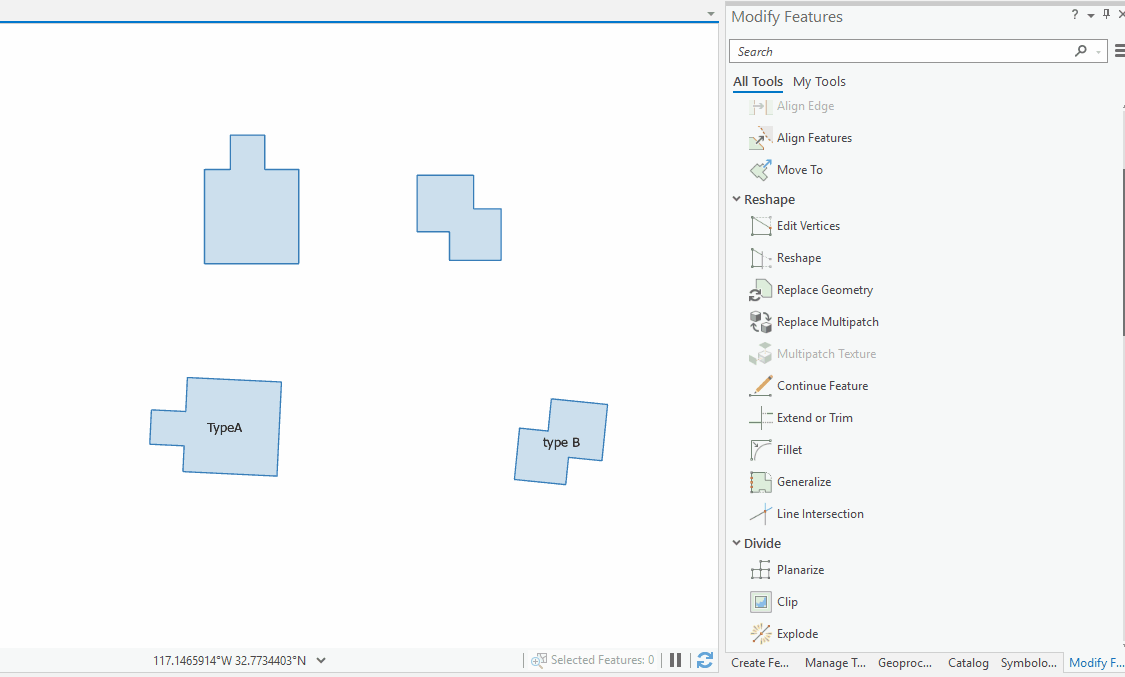Screen dimensions: 1125x677
Task: Open the Planarize tool
Action: click(798, 569)
